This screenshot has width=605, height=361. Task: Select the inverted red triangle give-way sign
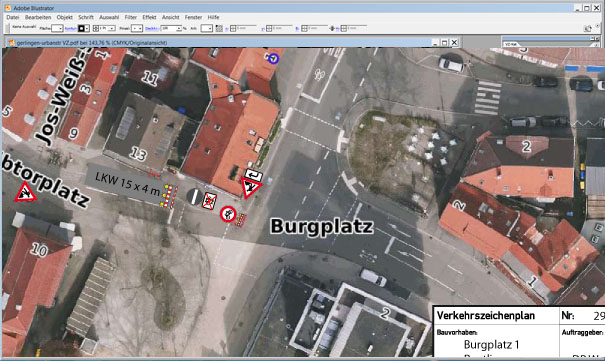(251, 187)
